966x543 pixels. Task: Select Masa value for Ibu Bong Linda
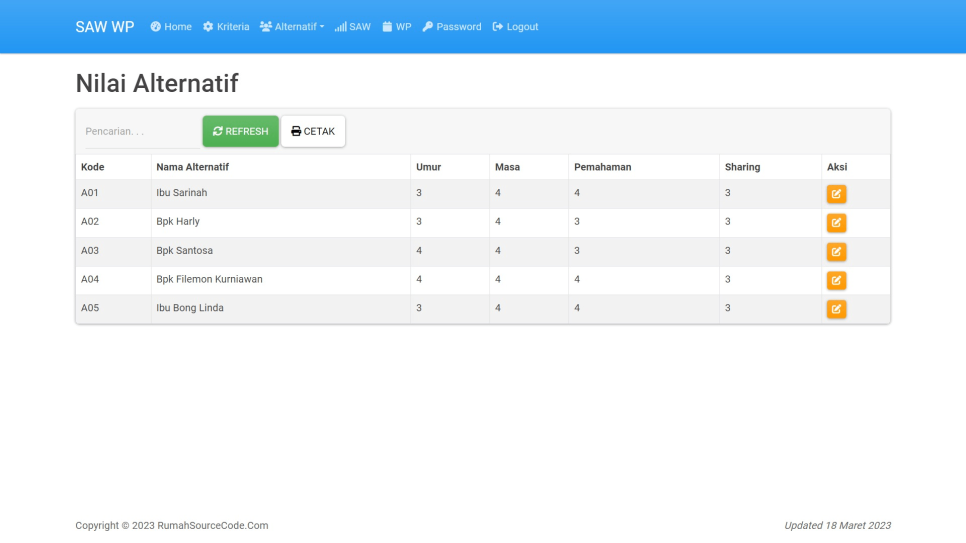click(498, 308)
